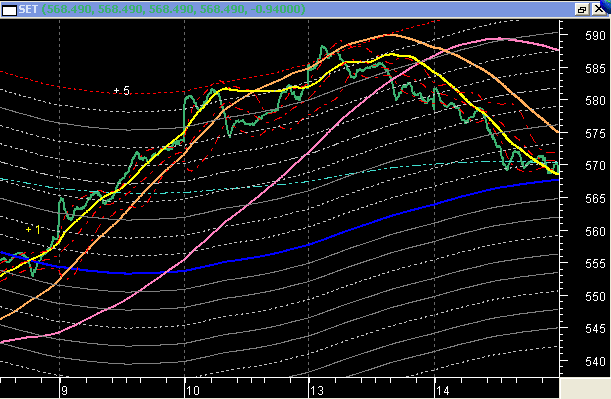Select the yellow +1 band annotation
This screenshot has height=399, width=611.
tap(33, 230)
